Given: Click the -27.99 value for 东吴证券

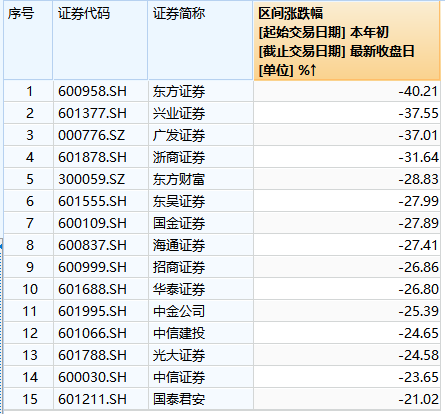Looking at the screenshot, I should [418, 201].
